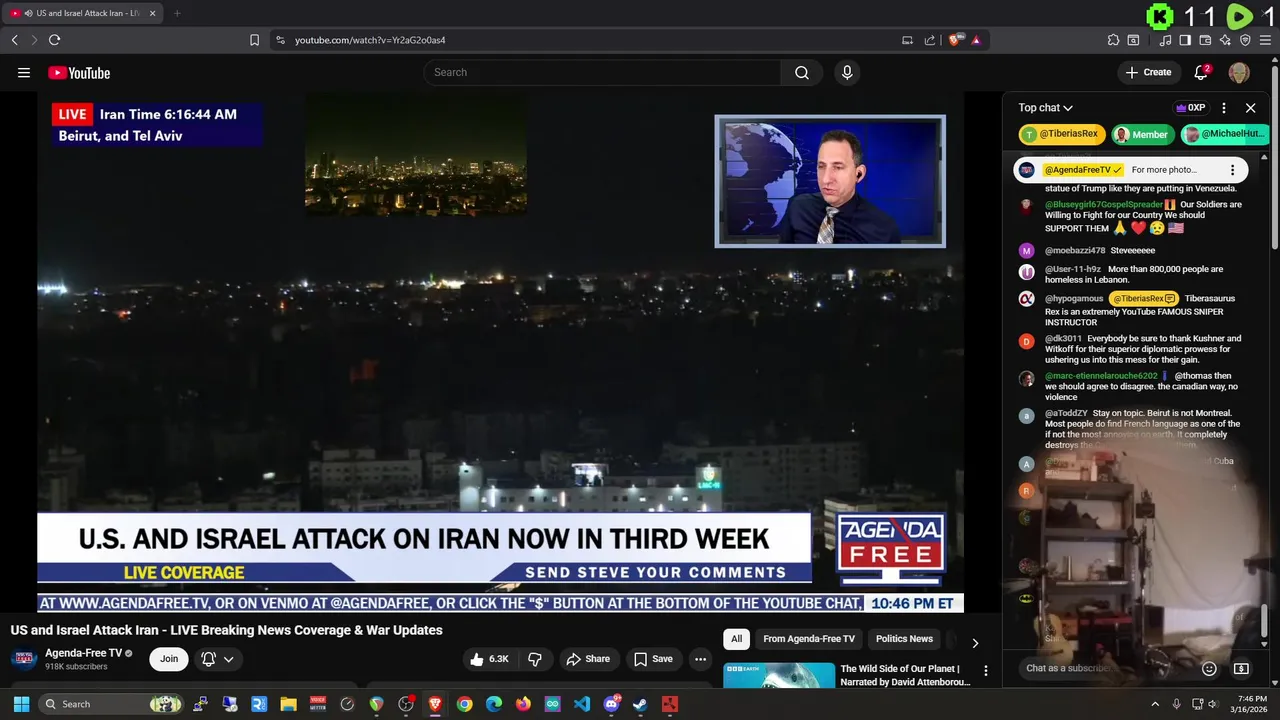Open the browser main hamburger menu

pyautogui.click(x=1265, y=40)
